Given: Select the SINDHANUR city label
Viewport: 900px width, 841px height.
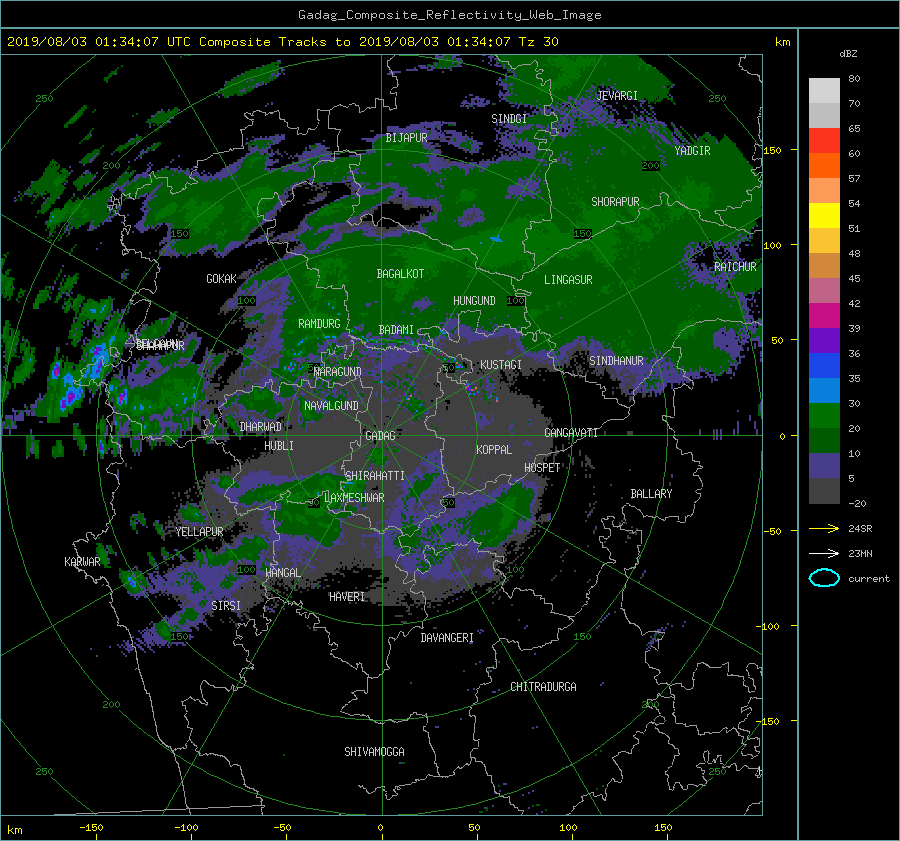Looking at the screenshot, I should 616,361.
